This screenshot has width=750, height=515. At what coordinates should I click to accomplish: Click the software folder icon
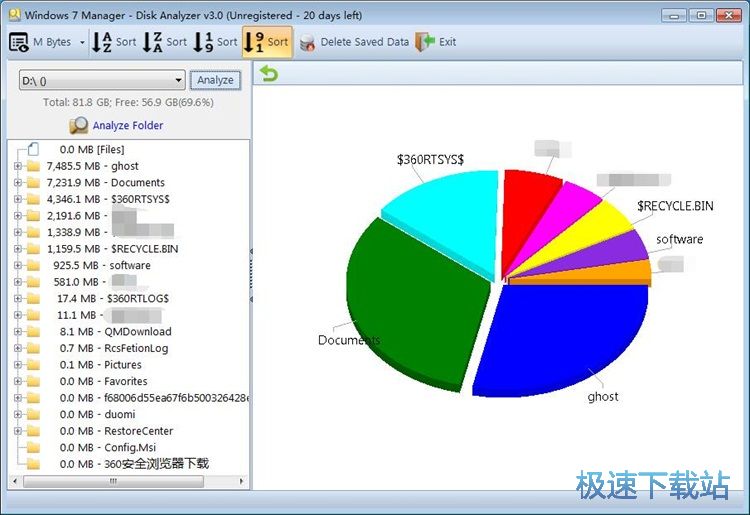click(33, 265)
